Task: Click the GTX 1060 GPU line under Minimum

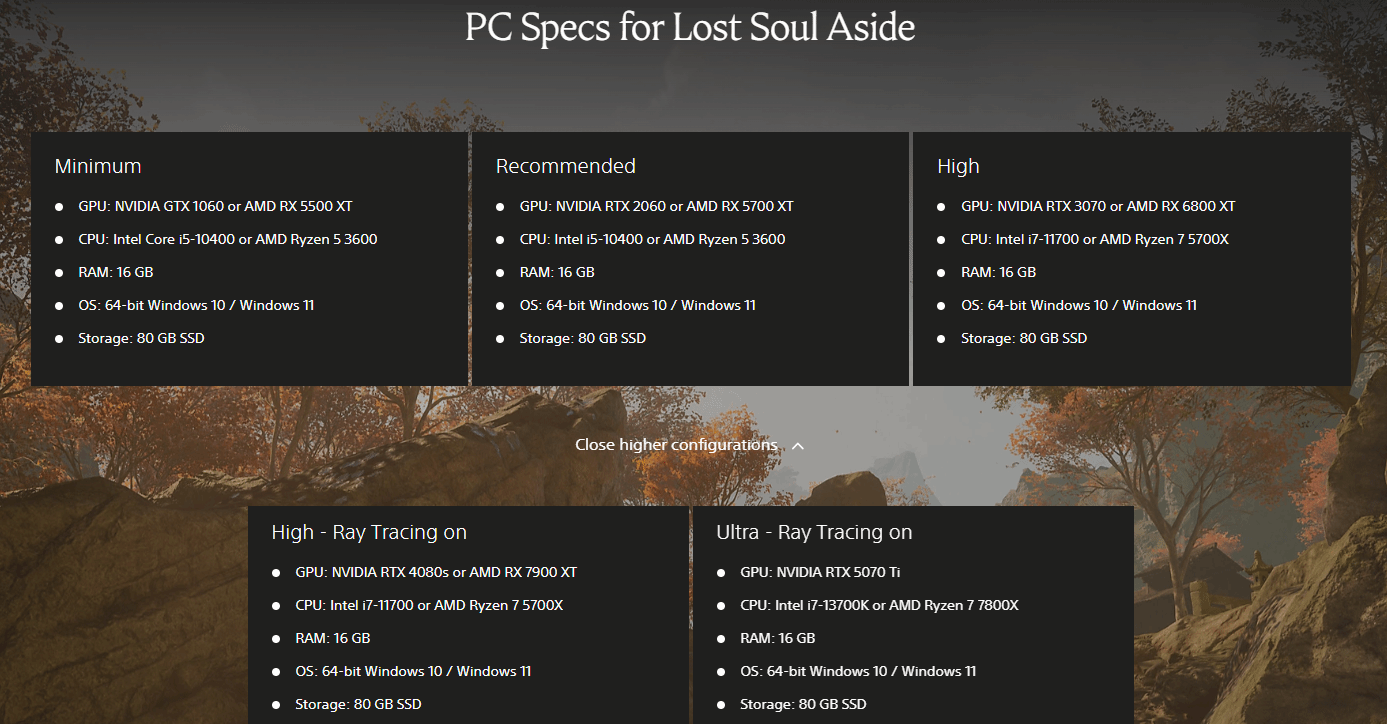Action: (x=215, y=207)
